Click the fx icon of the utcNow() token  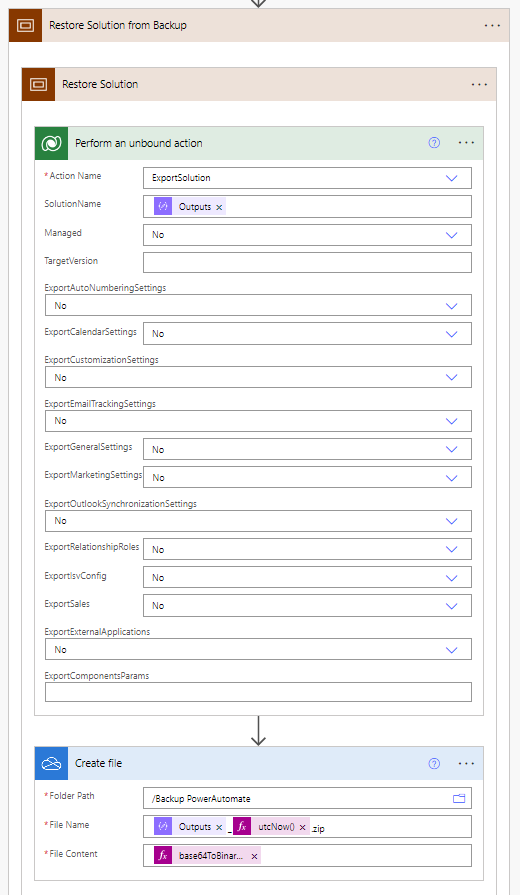242,827
